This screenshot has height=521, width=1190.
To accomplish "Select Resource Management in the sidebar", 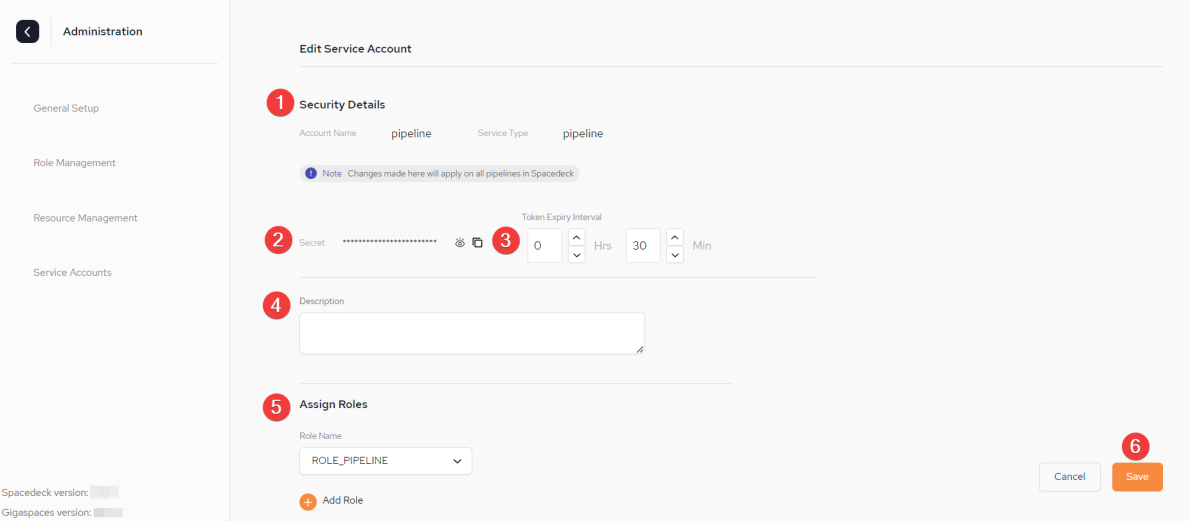I will click(x=85, y=217).
